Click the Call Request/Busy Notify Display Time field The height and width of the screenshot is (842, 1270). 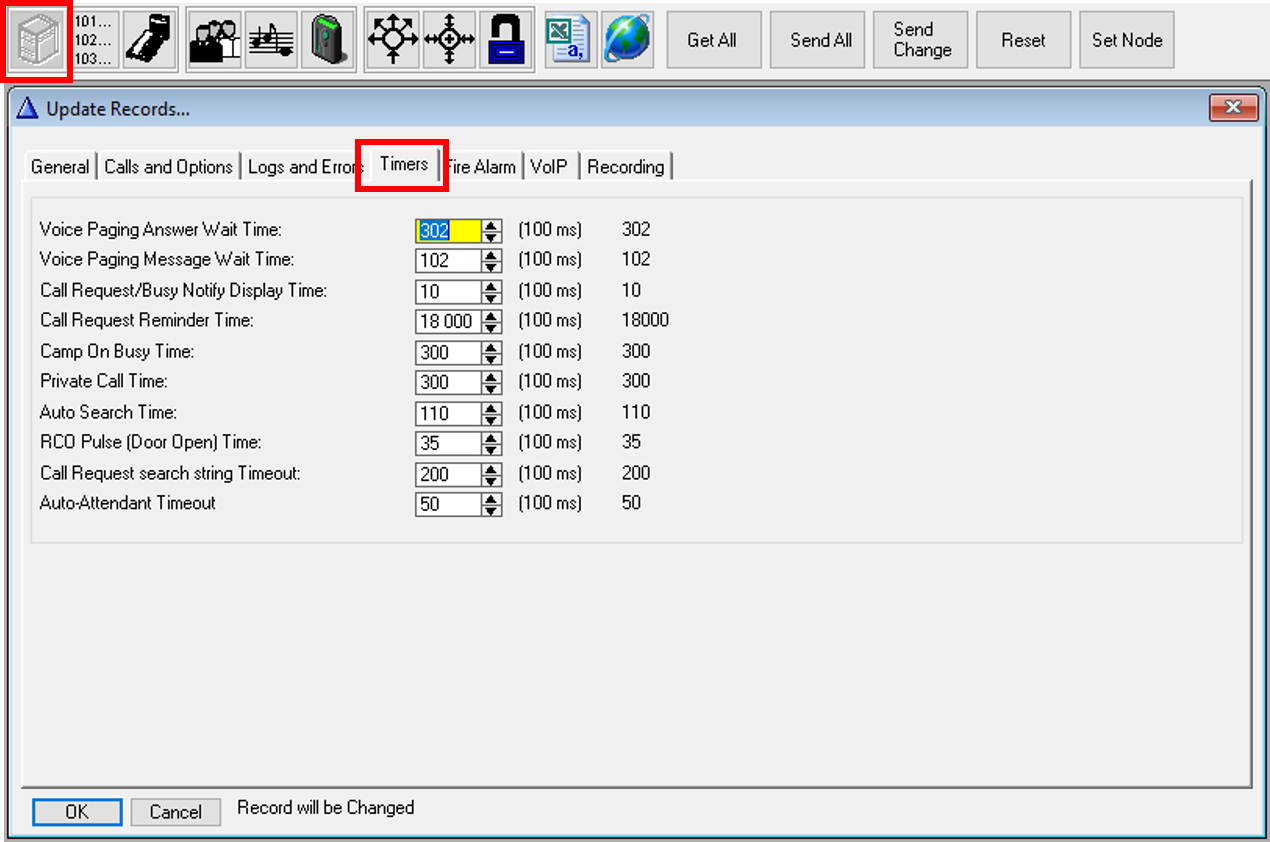(448, 292)
